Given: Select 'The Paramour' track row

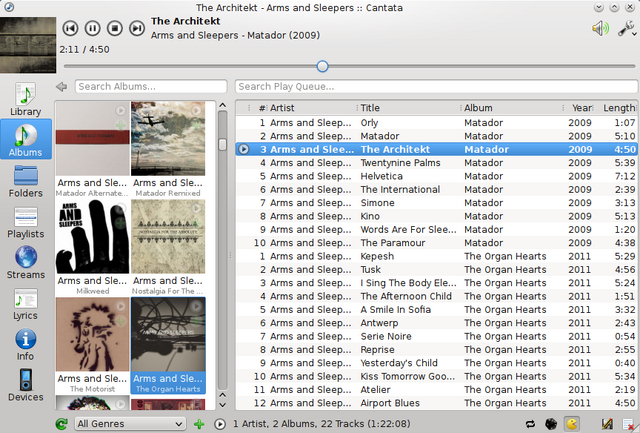Looking at the screenshot, I should click(x=436, y=243).
